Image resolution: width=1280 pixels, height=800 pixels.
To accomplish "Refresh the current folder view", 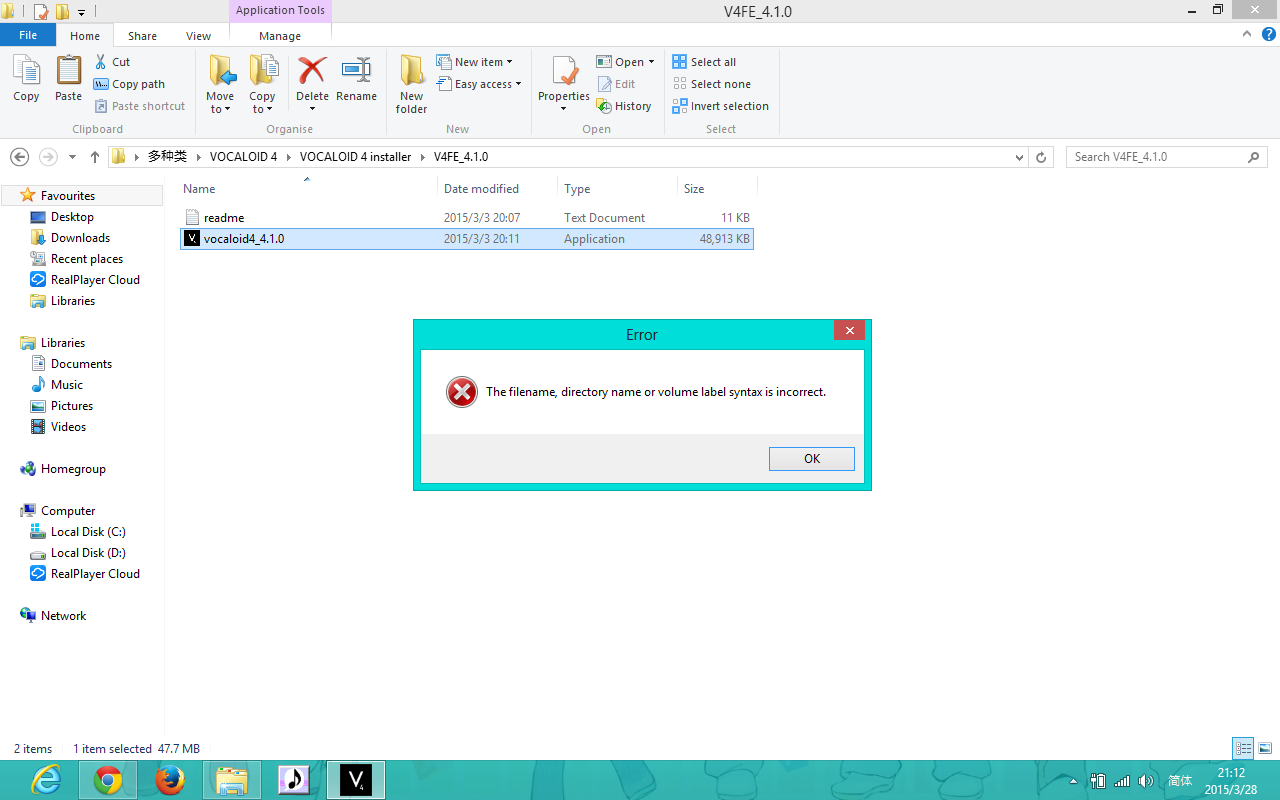I will pos(1041,157).
